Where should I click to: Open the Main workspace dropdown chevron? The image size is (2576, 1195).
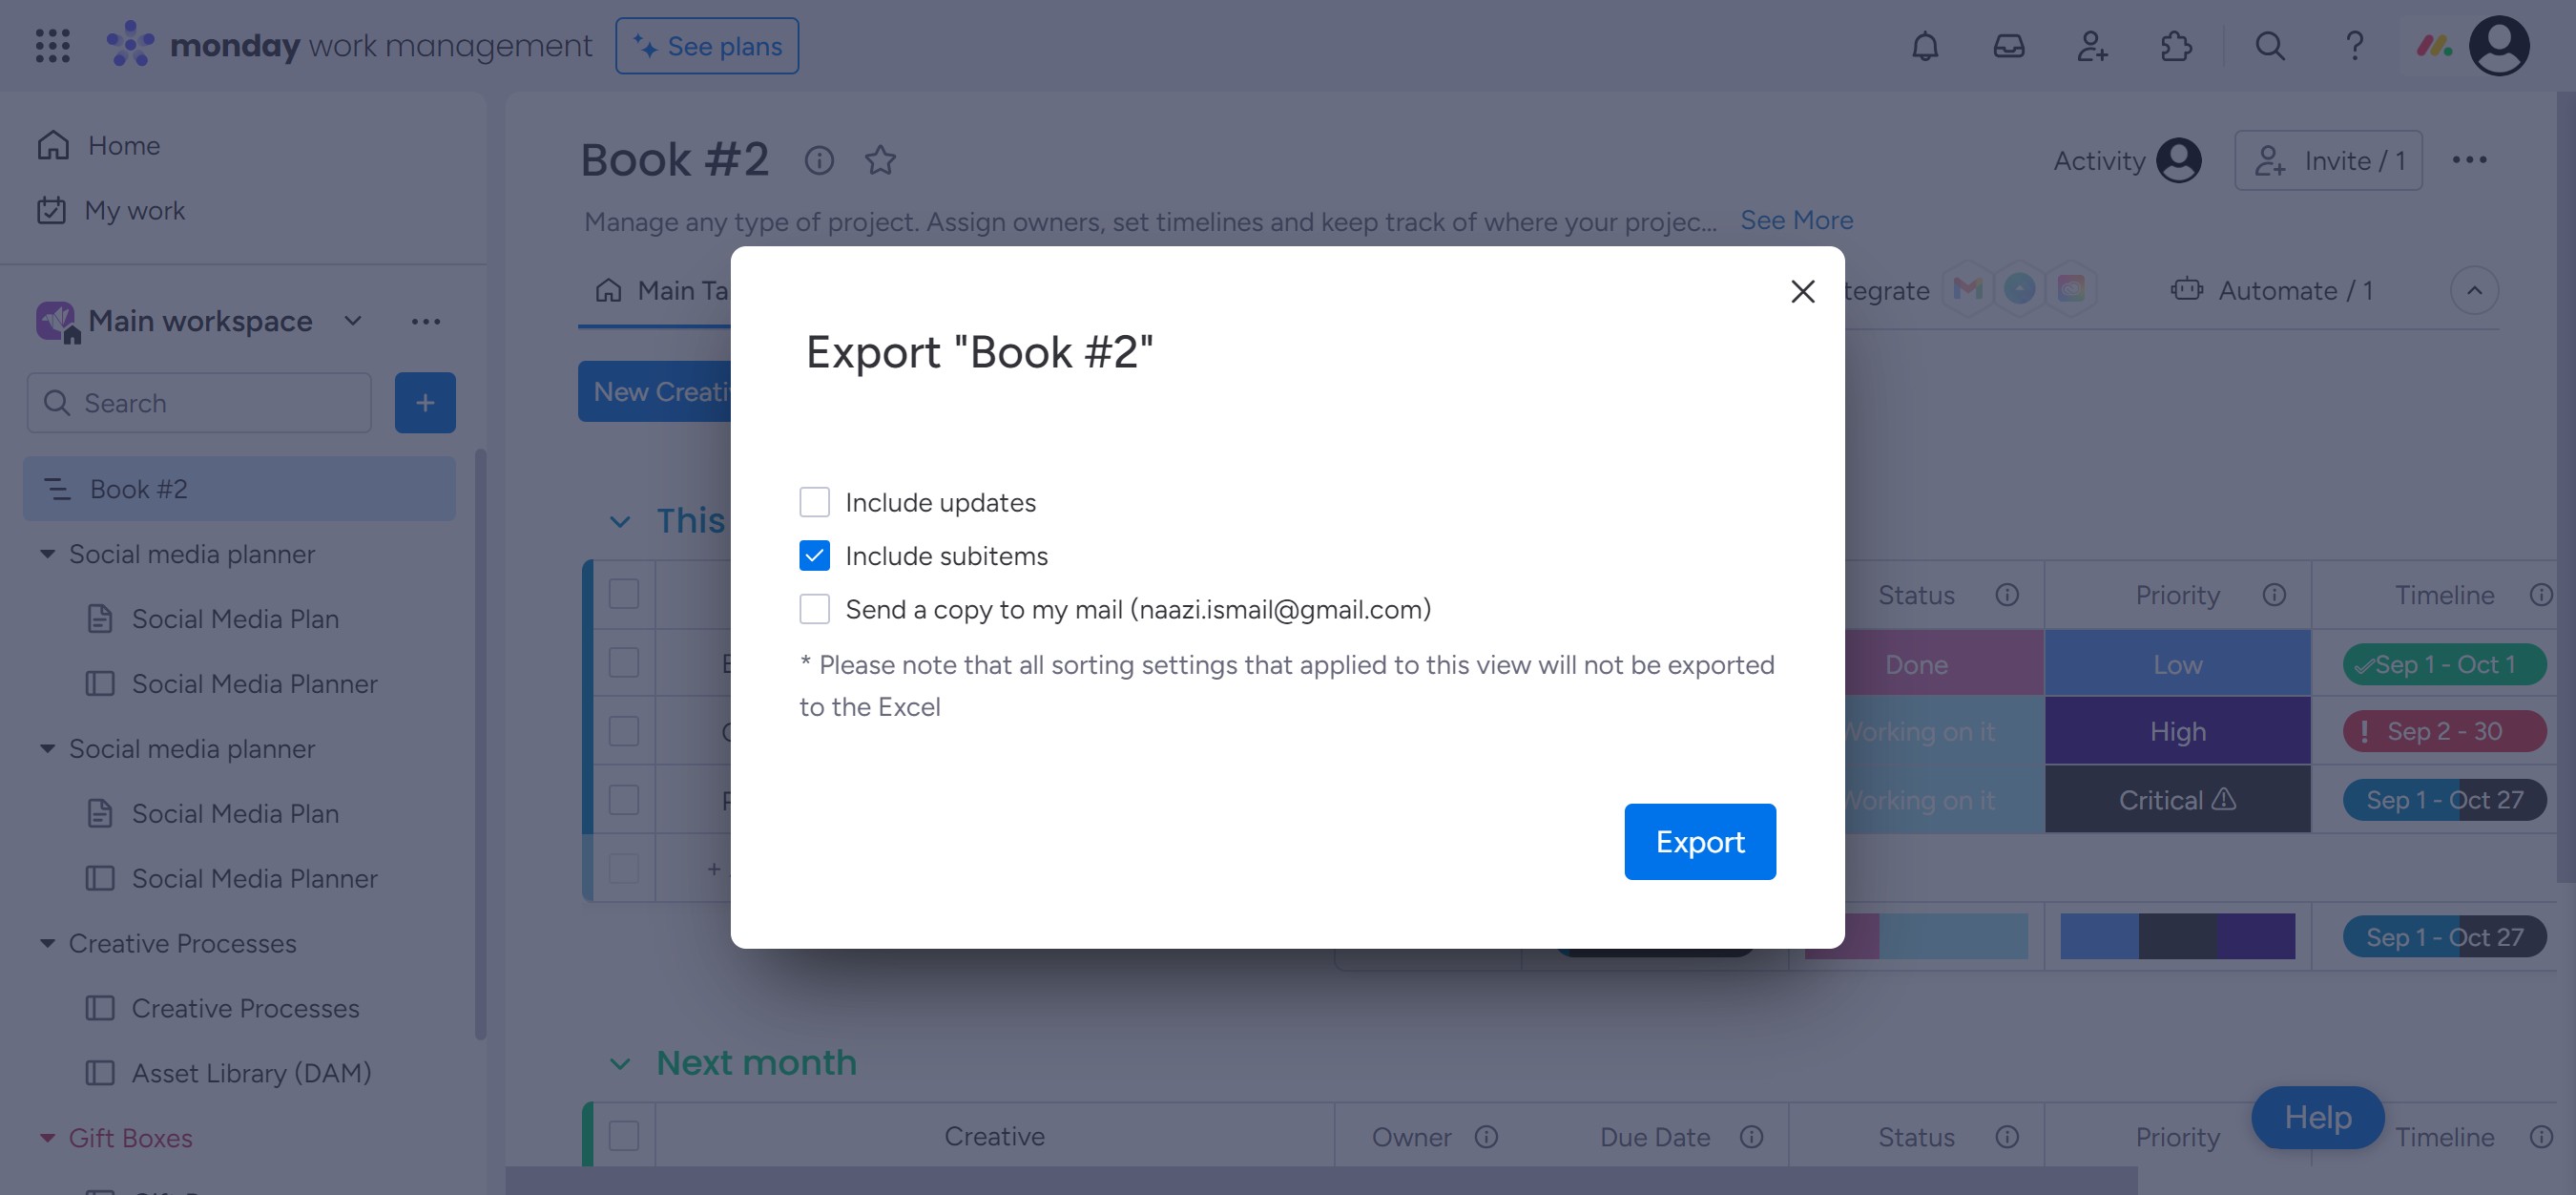(x=353, y=321)
